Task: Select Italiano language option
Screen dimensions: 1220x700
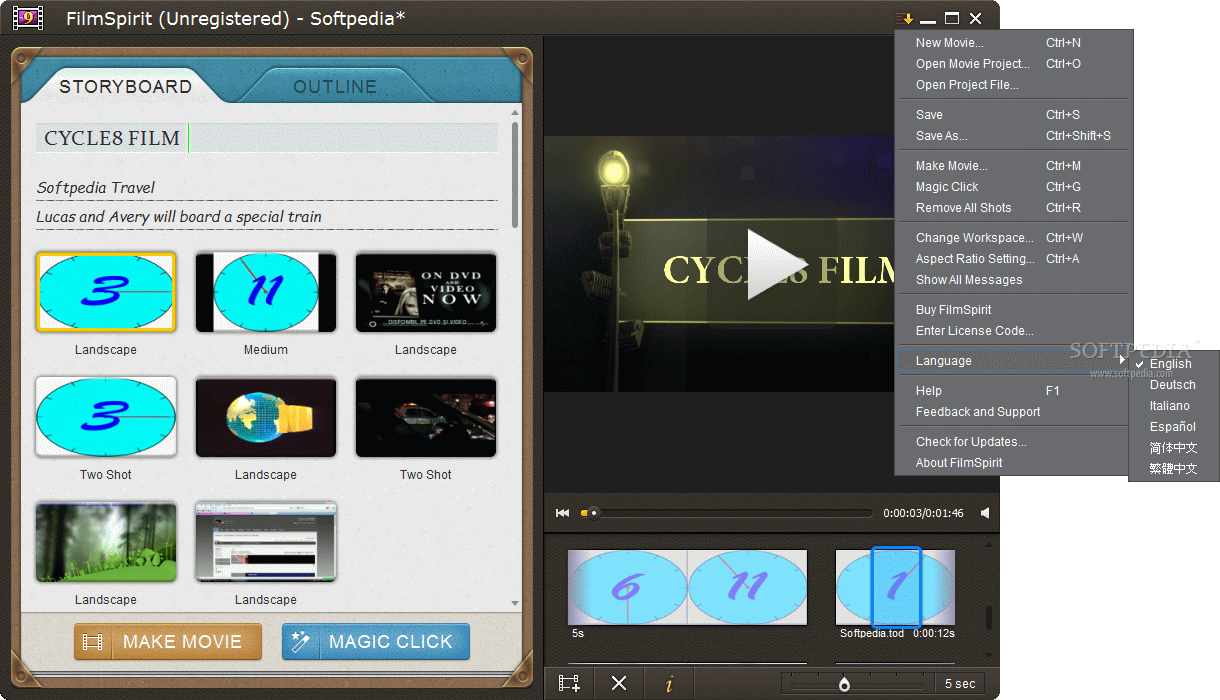Action: tap(1174, 406)
